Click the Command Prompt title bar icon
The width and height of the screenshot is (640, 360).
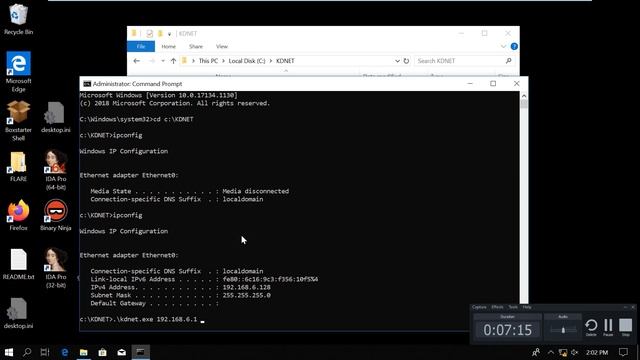(x=87, y=84)
